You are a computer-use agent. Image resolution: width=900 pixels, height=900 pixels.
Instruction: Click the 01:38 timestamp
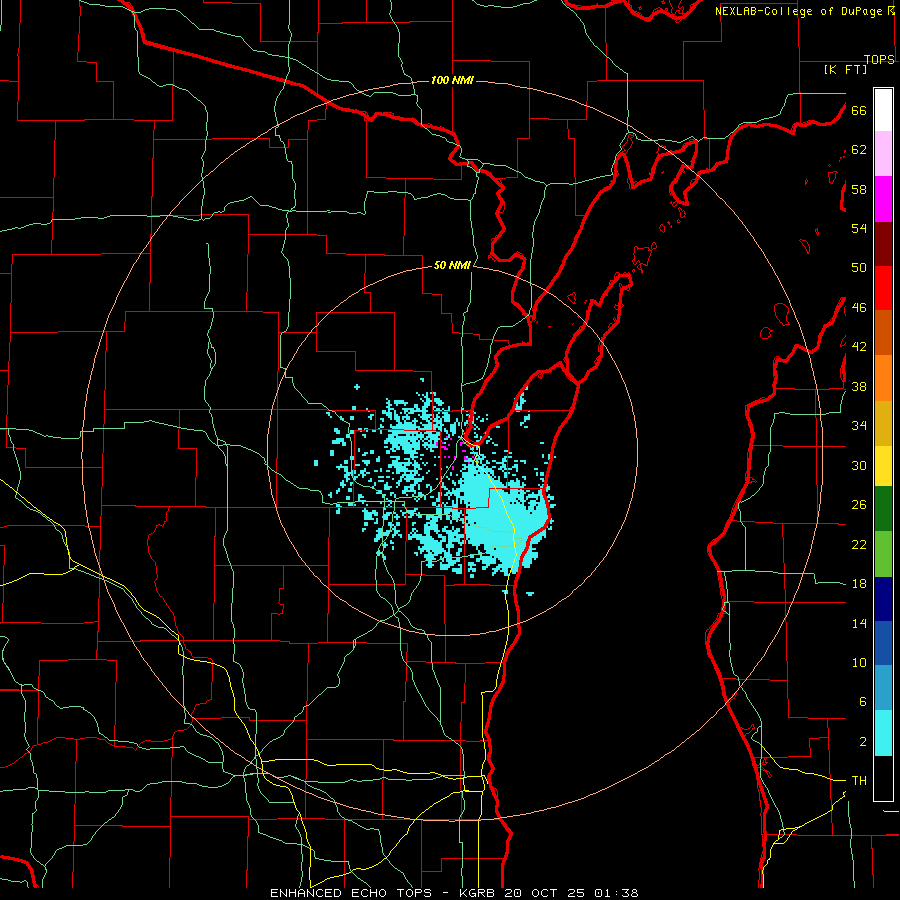point(616,893)
